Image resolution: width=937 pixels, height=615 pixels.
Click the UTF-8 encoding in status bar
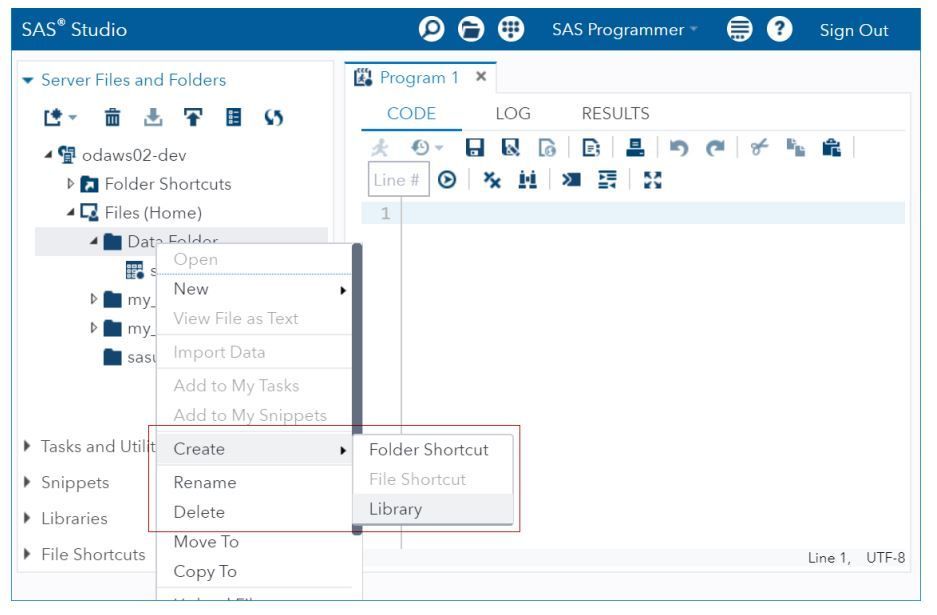click(x=885, y=558)
